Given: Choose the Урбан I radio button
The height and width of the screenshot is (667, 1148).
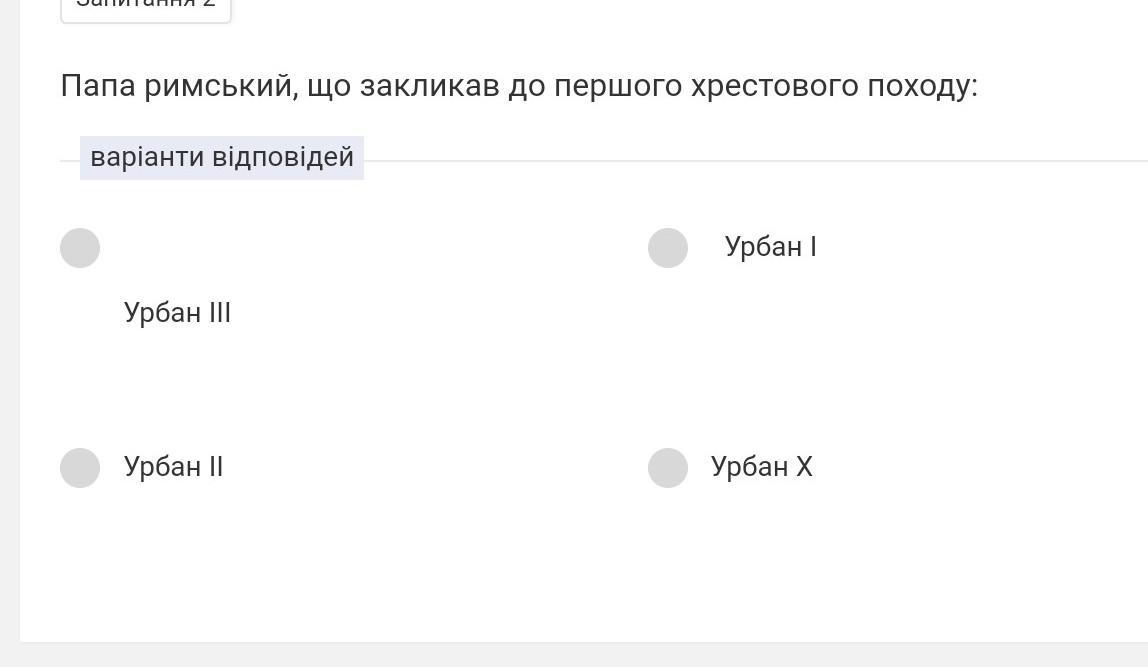Looking at the screenshot, I should coord(668,248).
